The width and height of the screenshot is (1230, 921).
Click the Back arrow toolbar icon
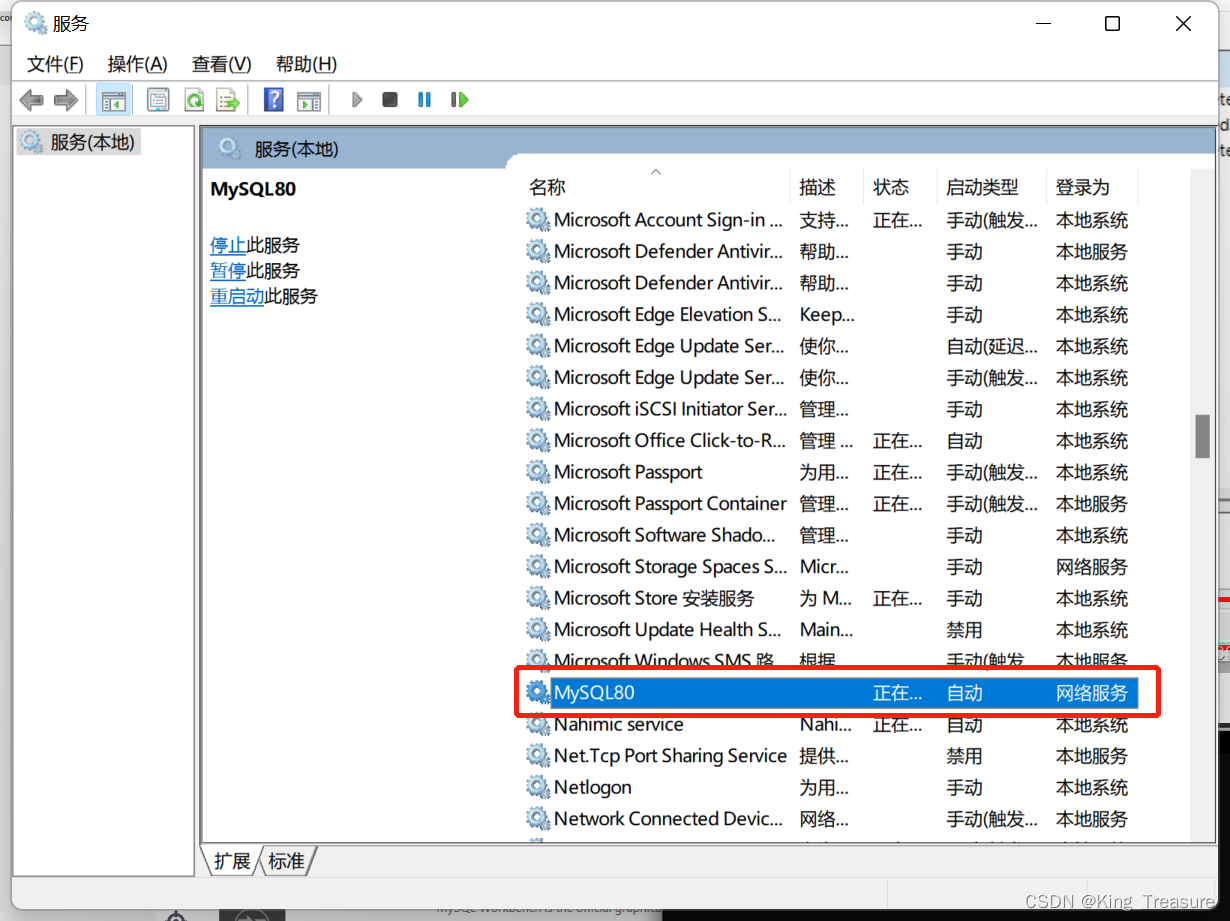click(32, 100)
